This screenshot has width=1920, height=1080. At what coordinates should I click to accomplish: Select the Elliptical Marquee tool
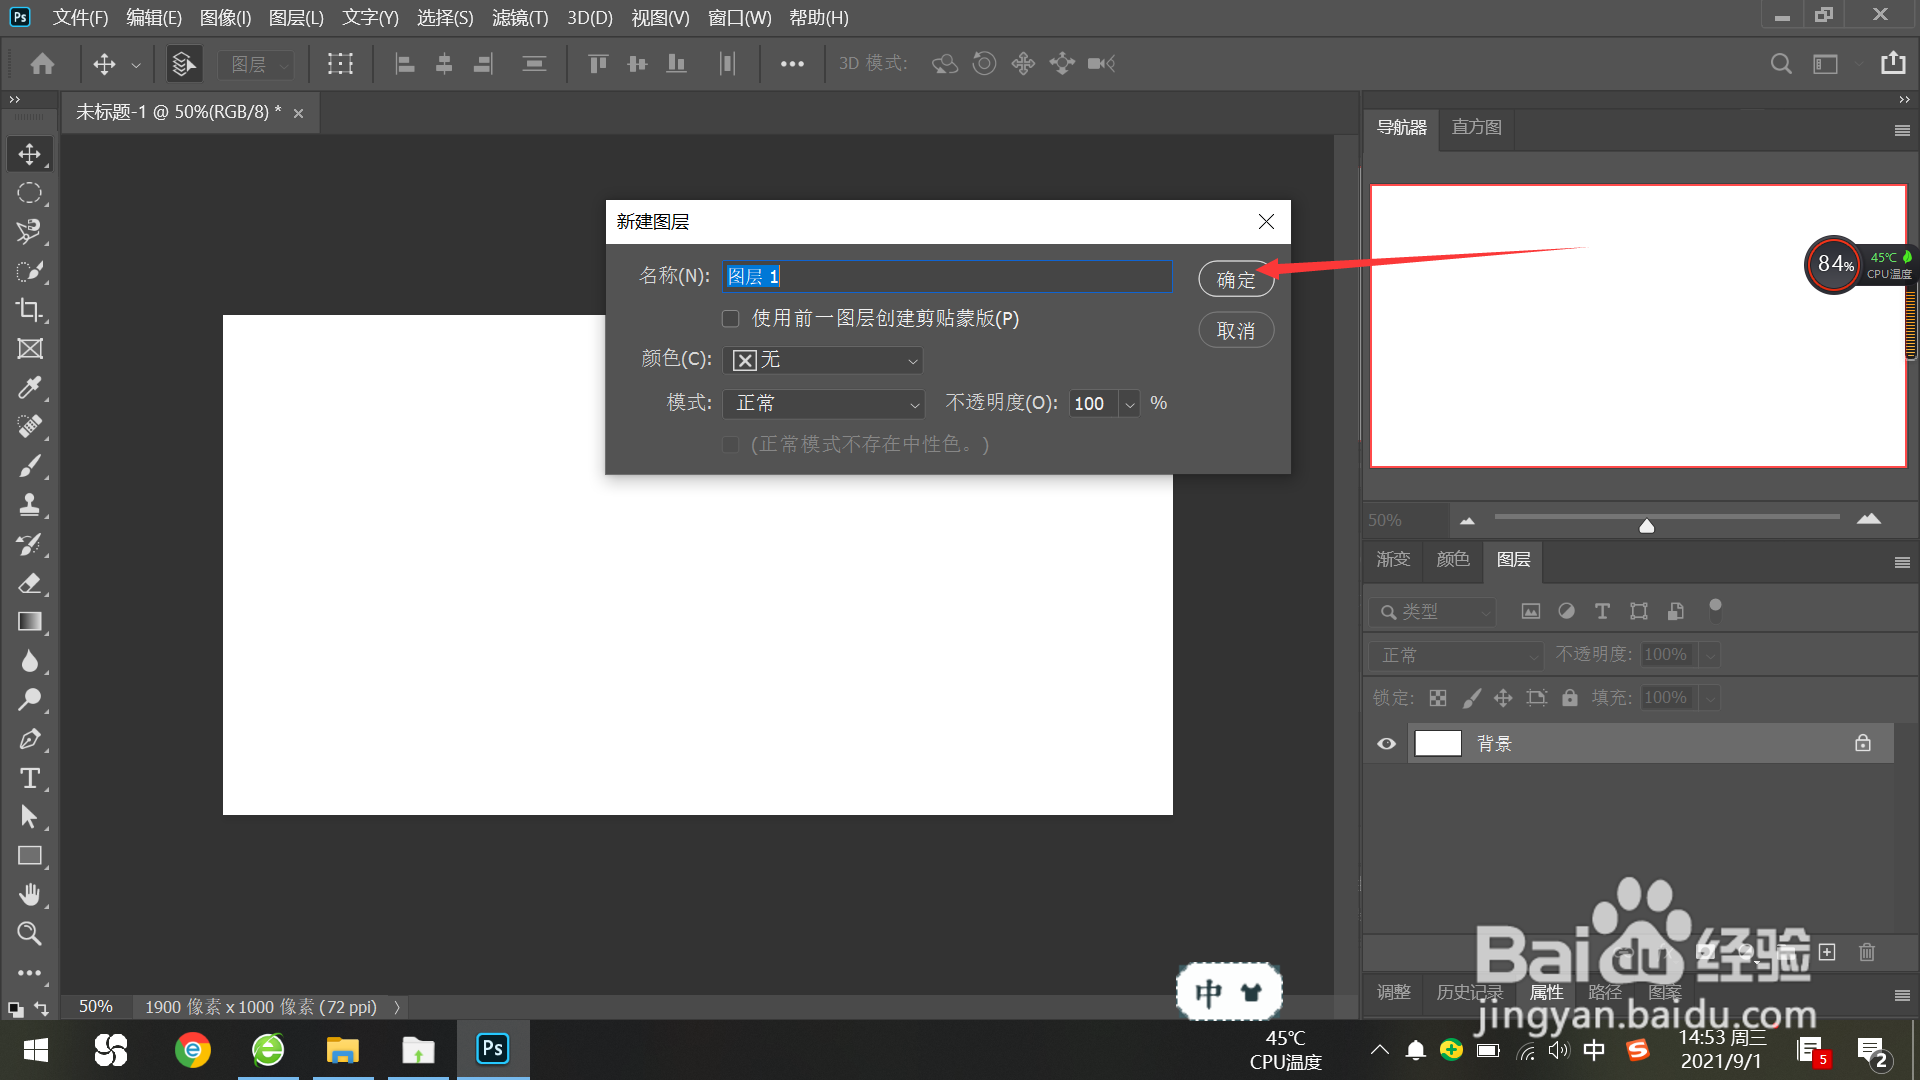(x=29, y=193)
